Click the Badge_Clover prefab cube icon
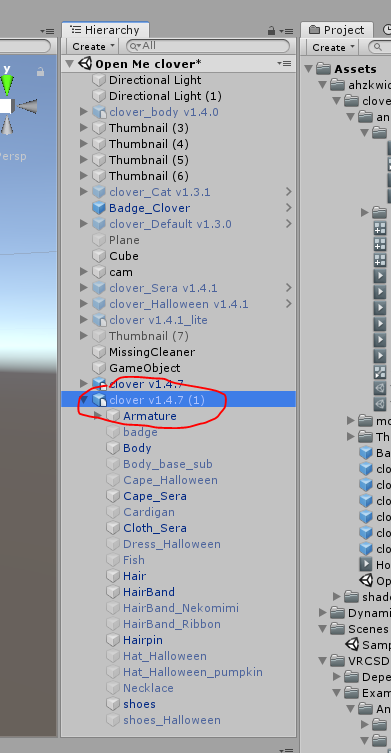Image resolution: width=391 pixels, height=753 pixels. (99, 208)
